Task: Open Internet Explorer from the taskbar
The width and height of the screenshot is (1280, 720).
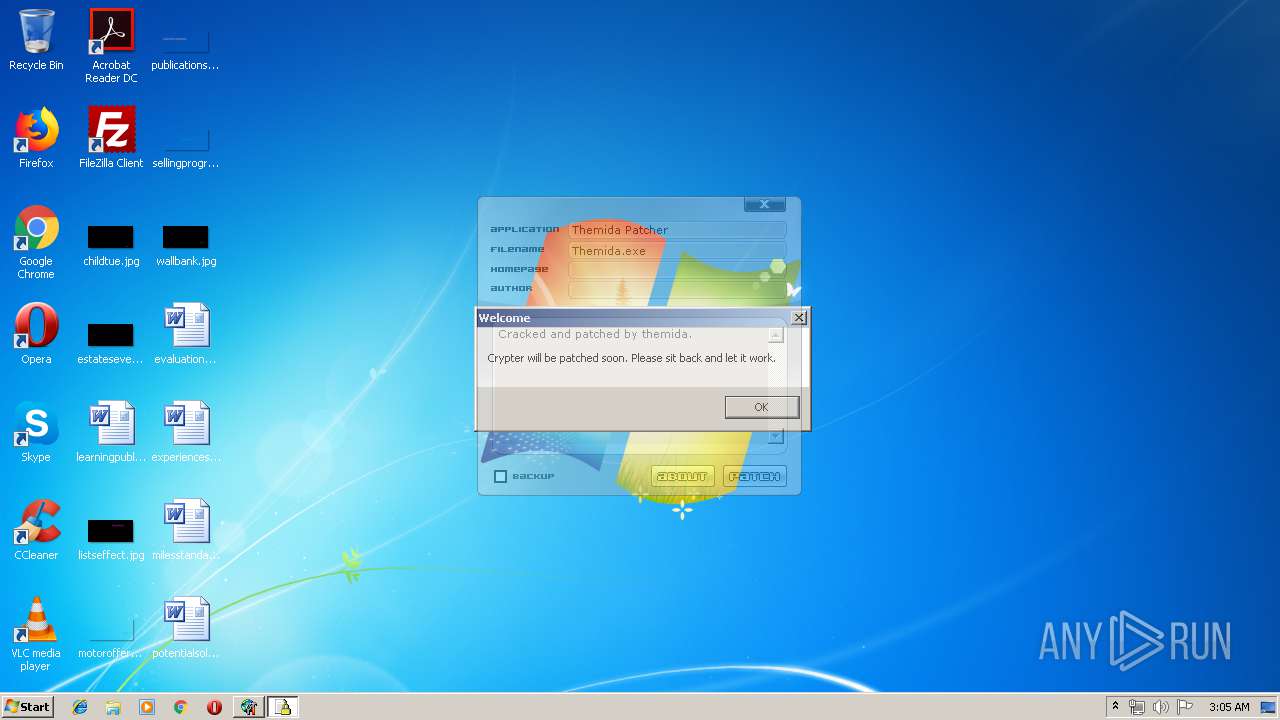Action: pos(80,707)
